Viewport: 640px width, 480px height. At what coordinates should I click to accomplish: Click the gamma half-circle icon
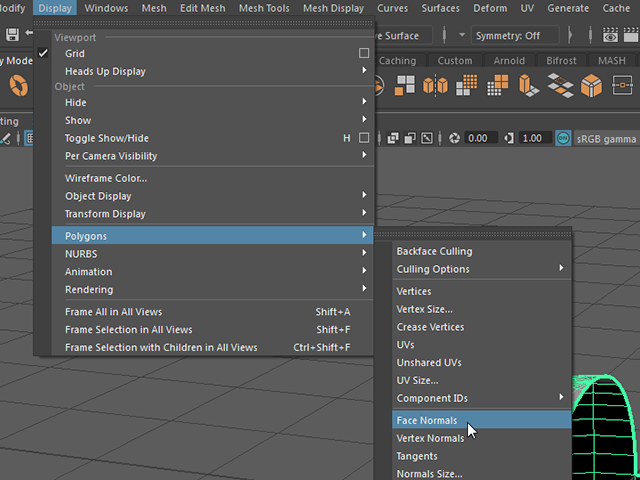pos(509,138)
